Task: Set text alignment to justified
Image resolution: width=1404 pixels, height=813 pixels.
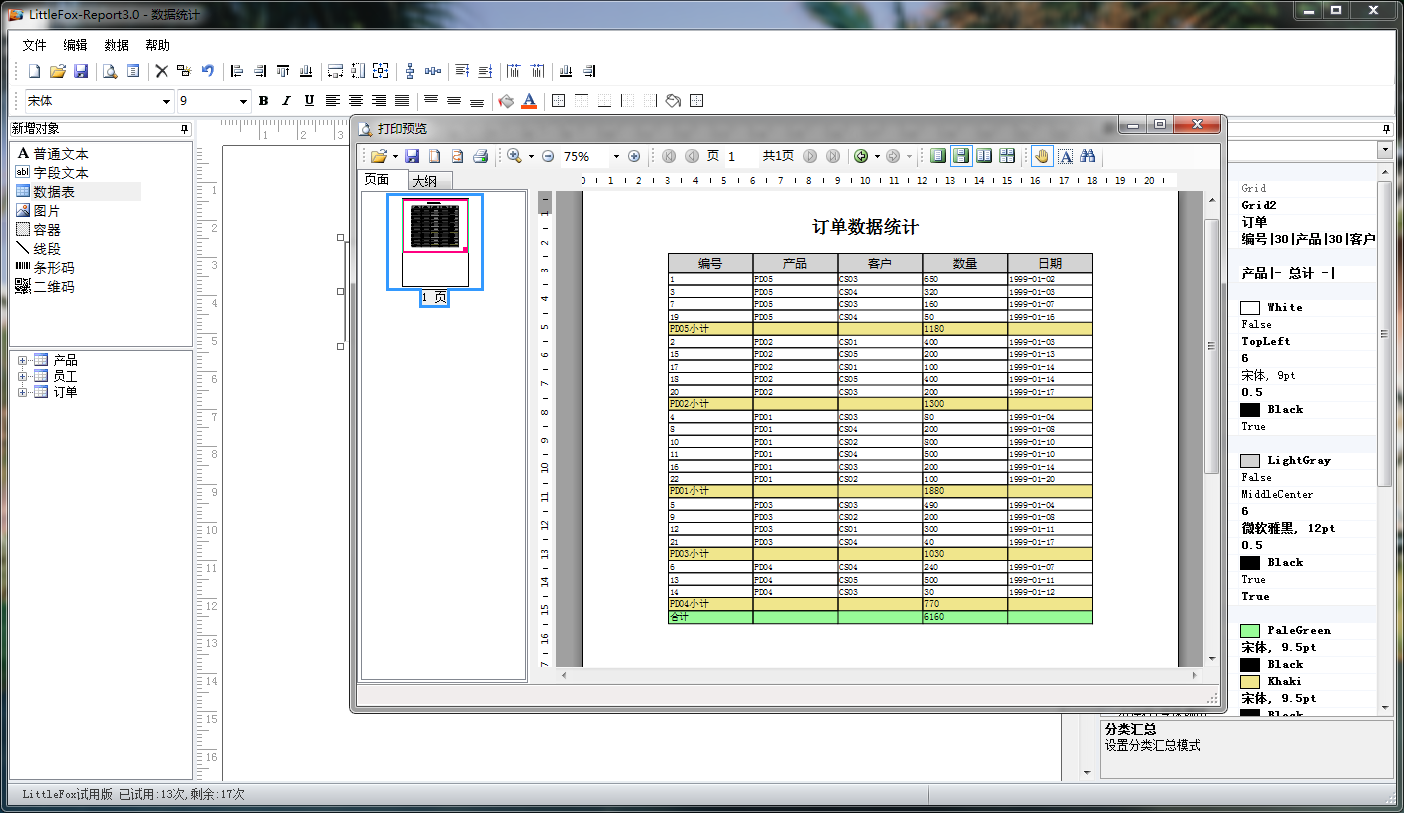Action: (401, 100)
